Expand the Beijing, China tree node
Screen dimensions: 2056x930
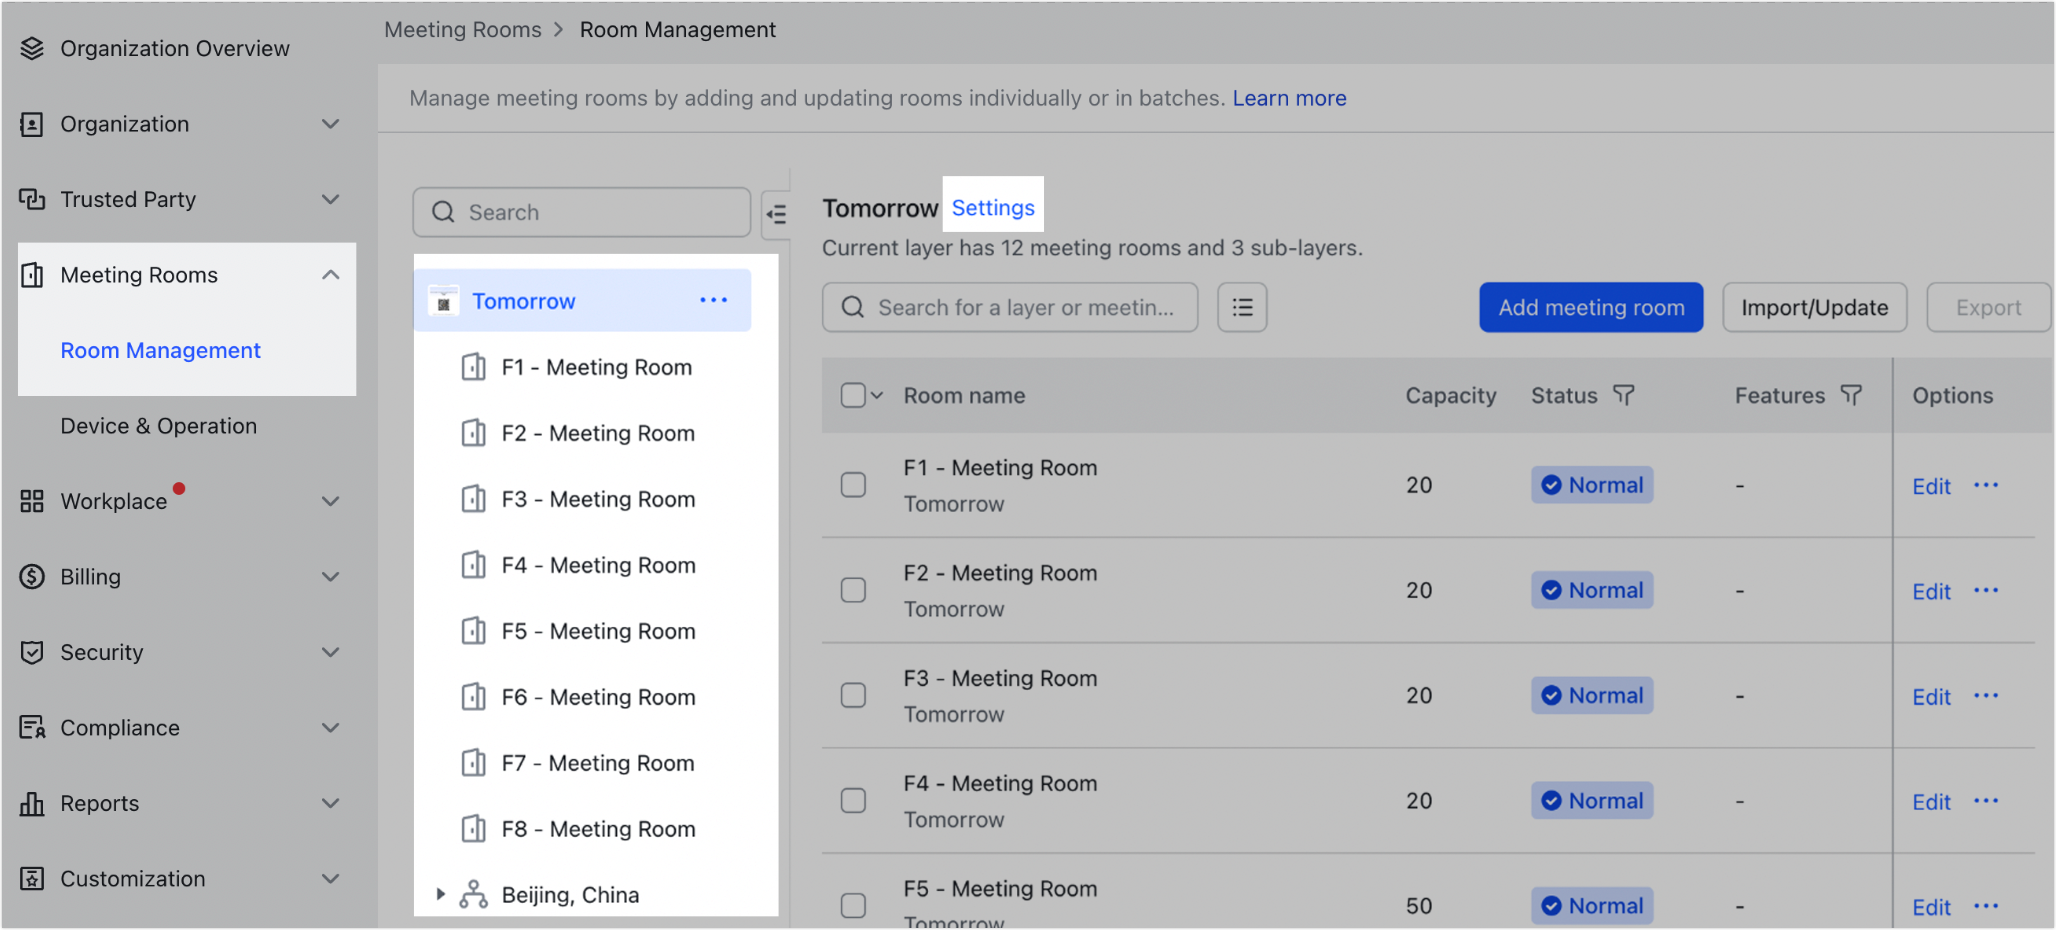441,894
